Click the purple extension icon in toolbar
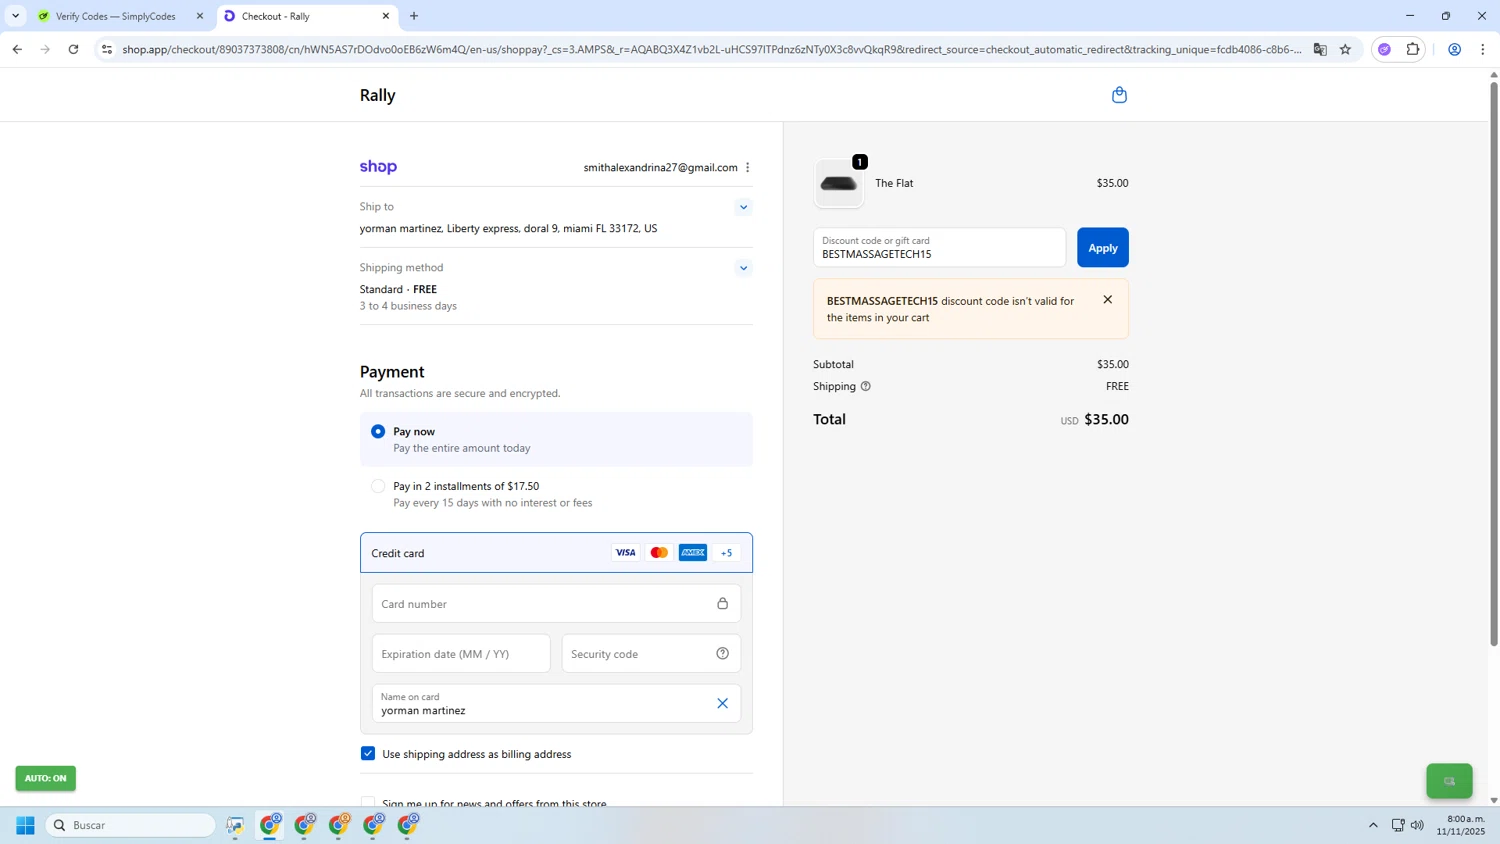This screenshot has height=844, width=1500. pyautogui.click(x=1385, y=49)
